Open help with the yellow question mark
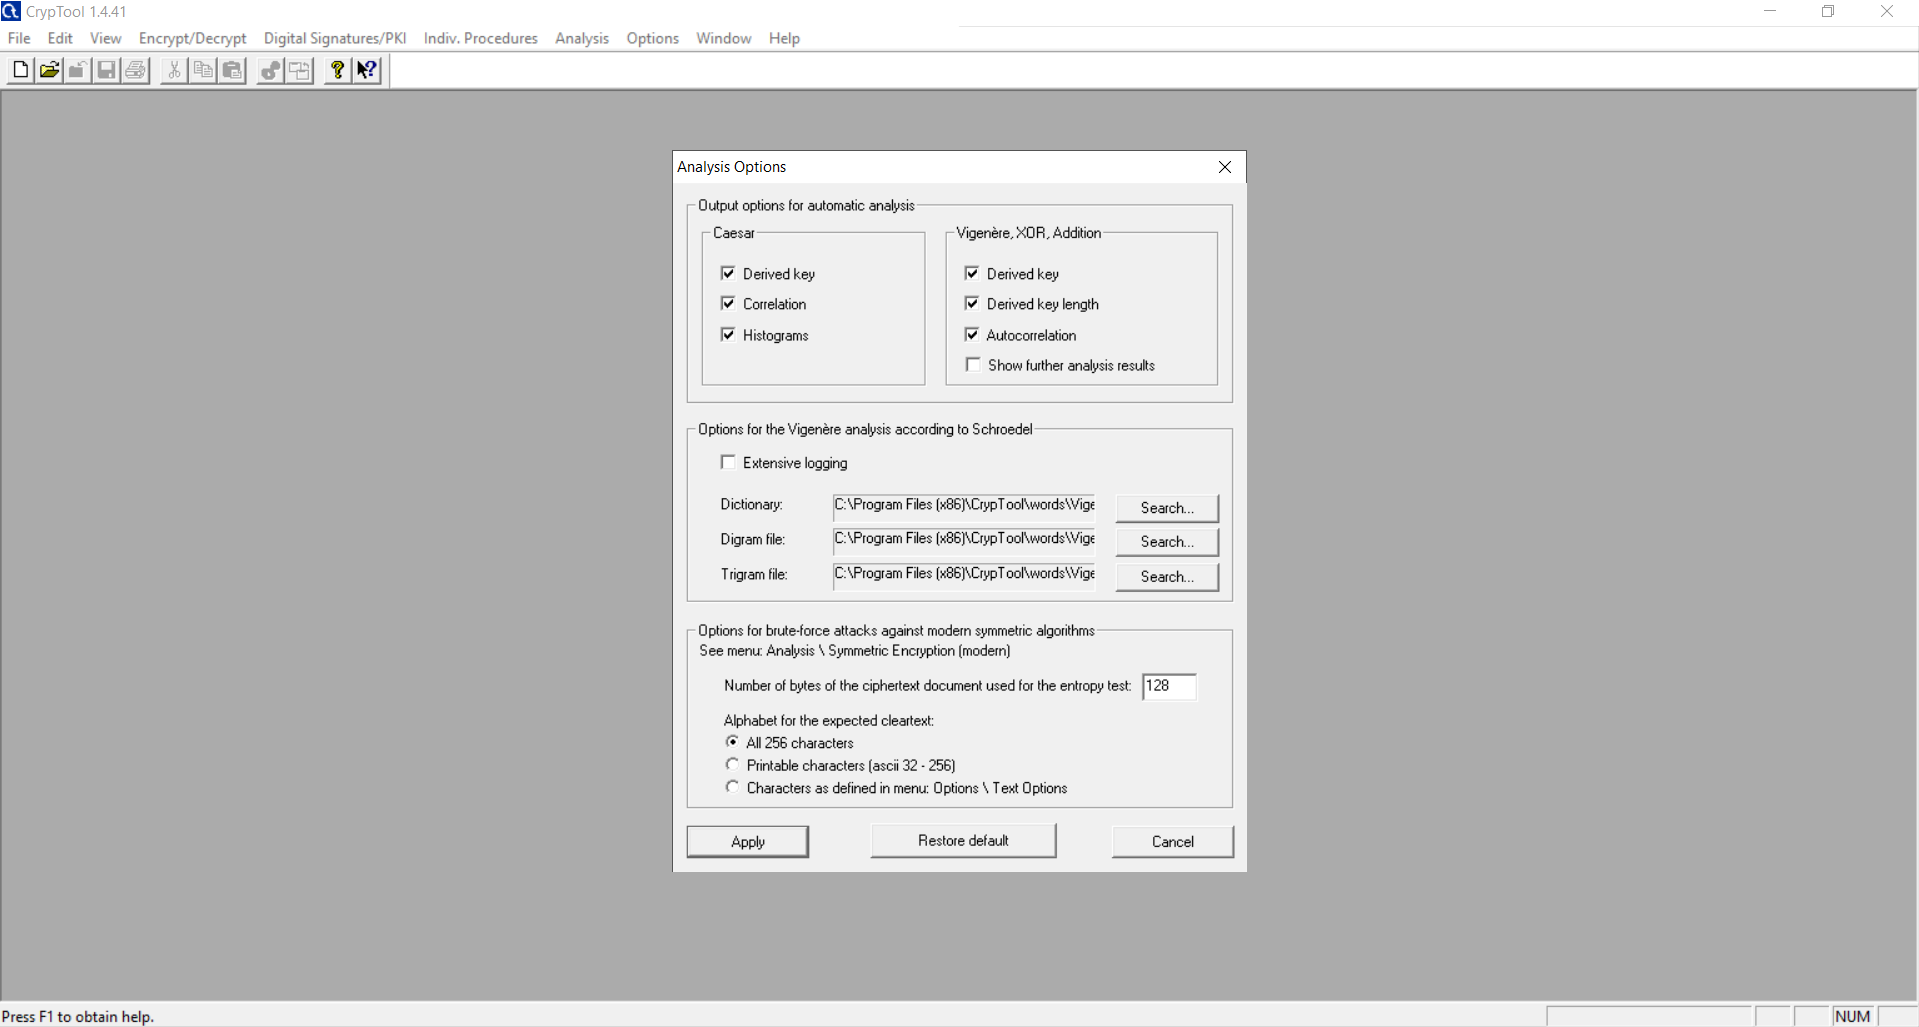1919x1027 pixels. pos(337,70)
